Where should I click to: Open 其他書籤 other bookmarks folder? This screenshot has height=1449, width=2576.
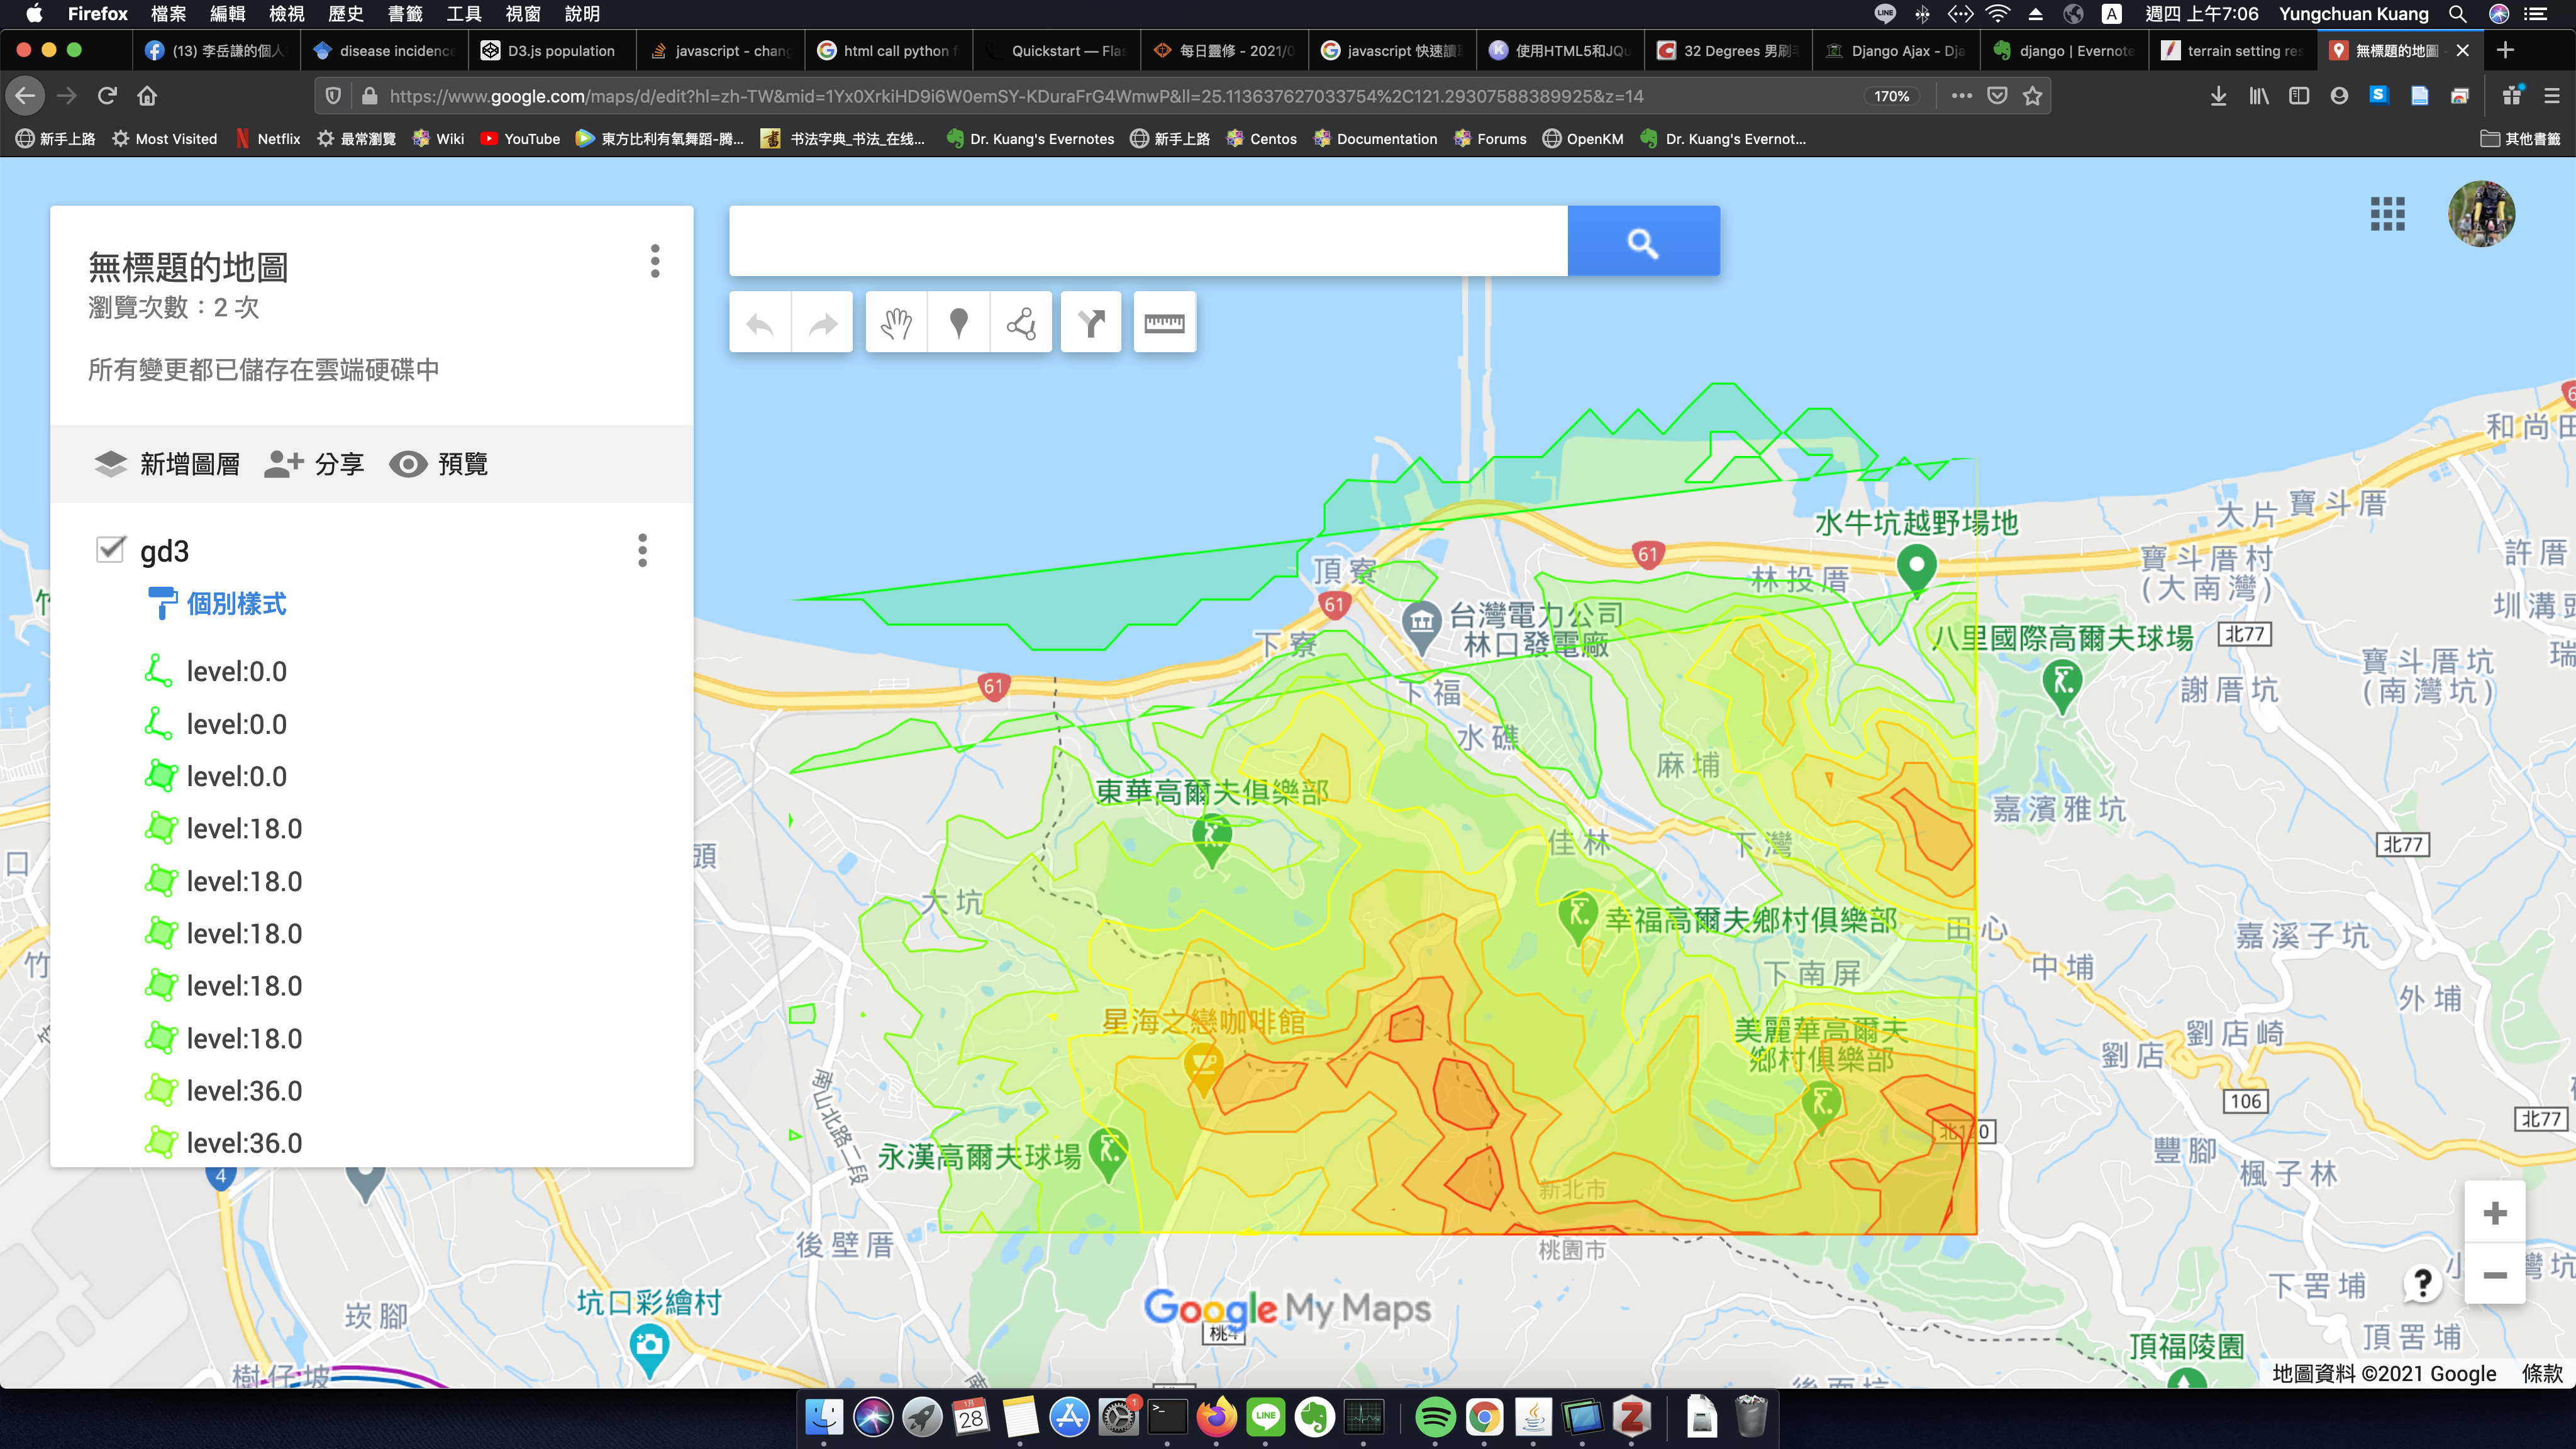coord(2520,139)
